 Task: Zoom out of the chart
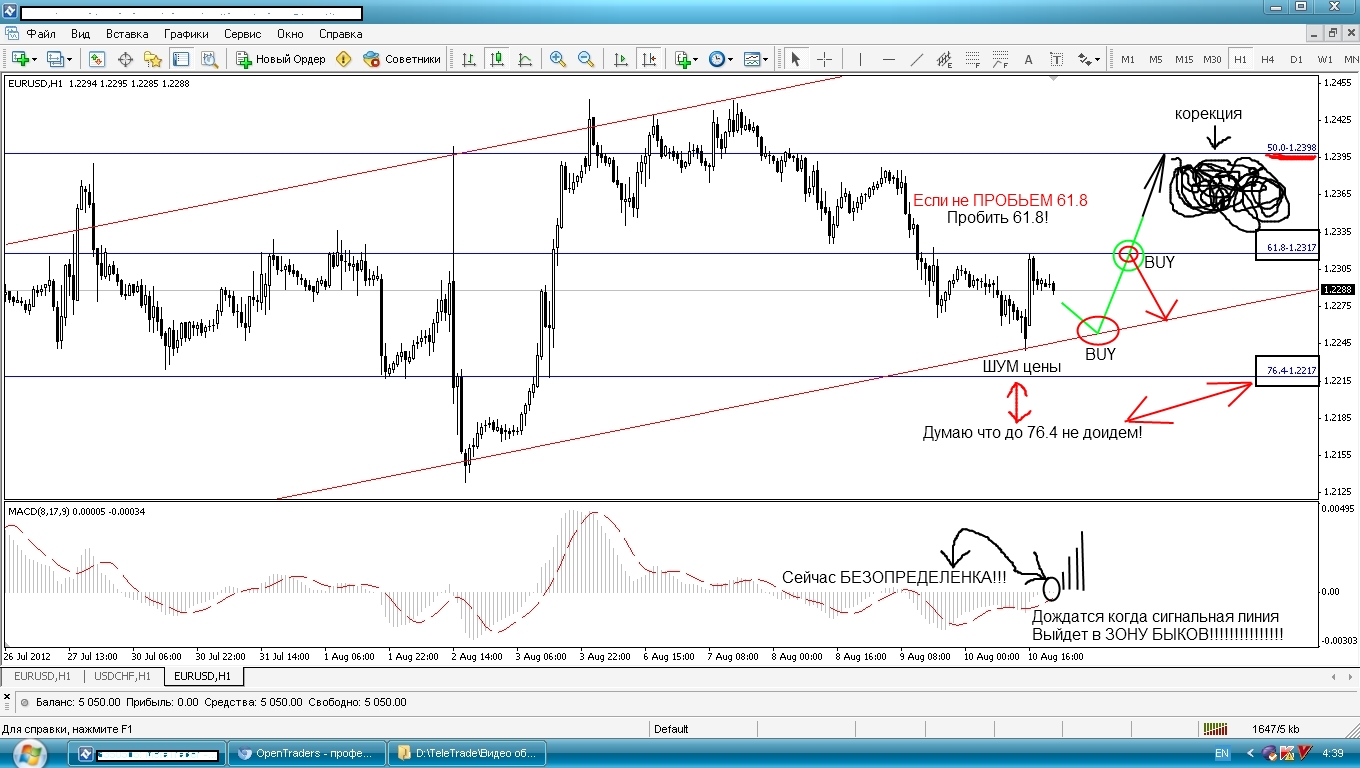click(586, 59)
